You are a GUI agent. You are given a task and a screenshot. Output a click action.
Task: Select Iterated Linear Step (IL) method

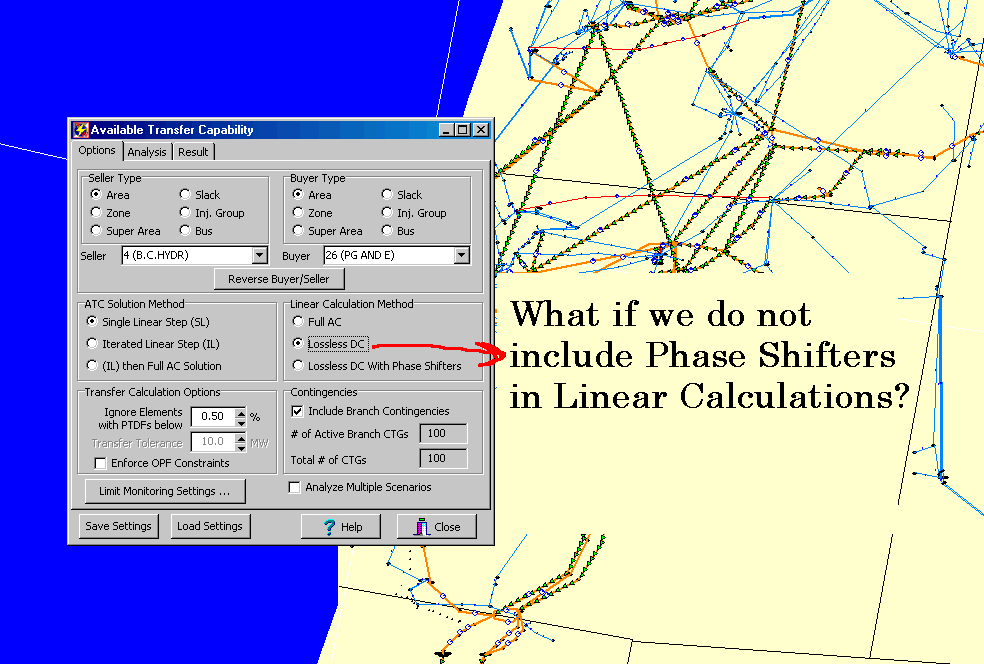point(93,344)
